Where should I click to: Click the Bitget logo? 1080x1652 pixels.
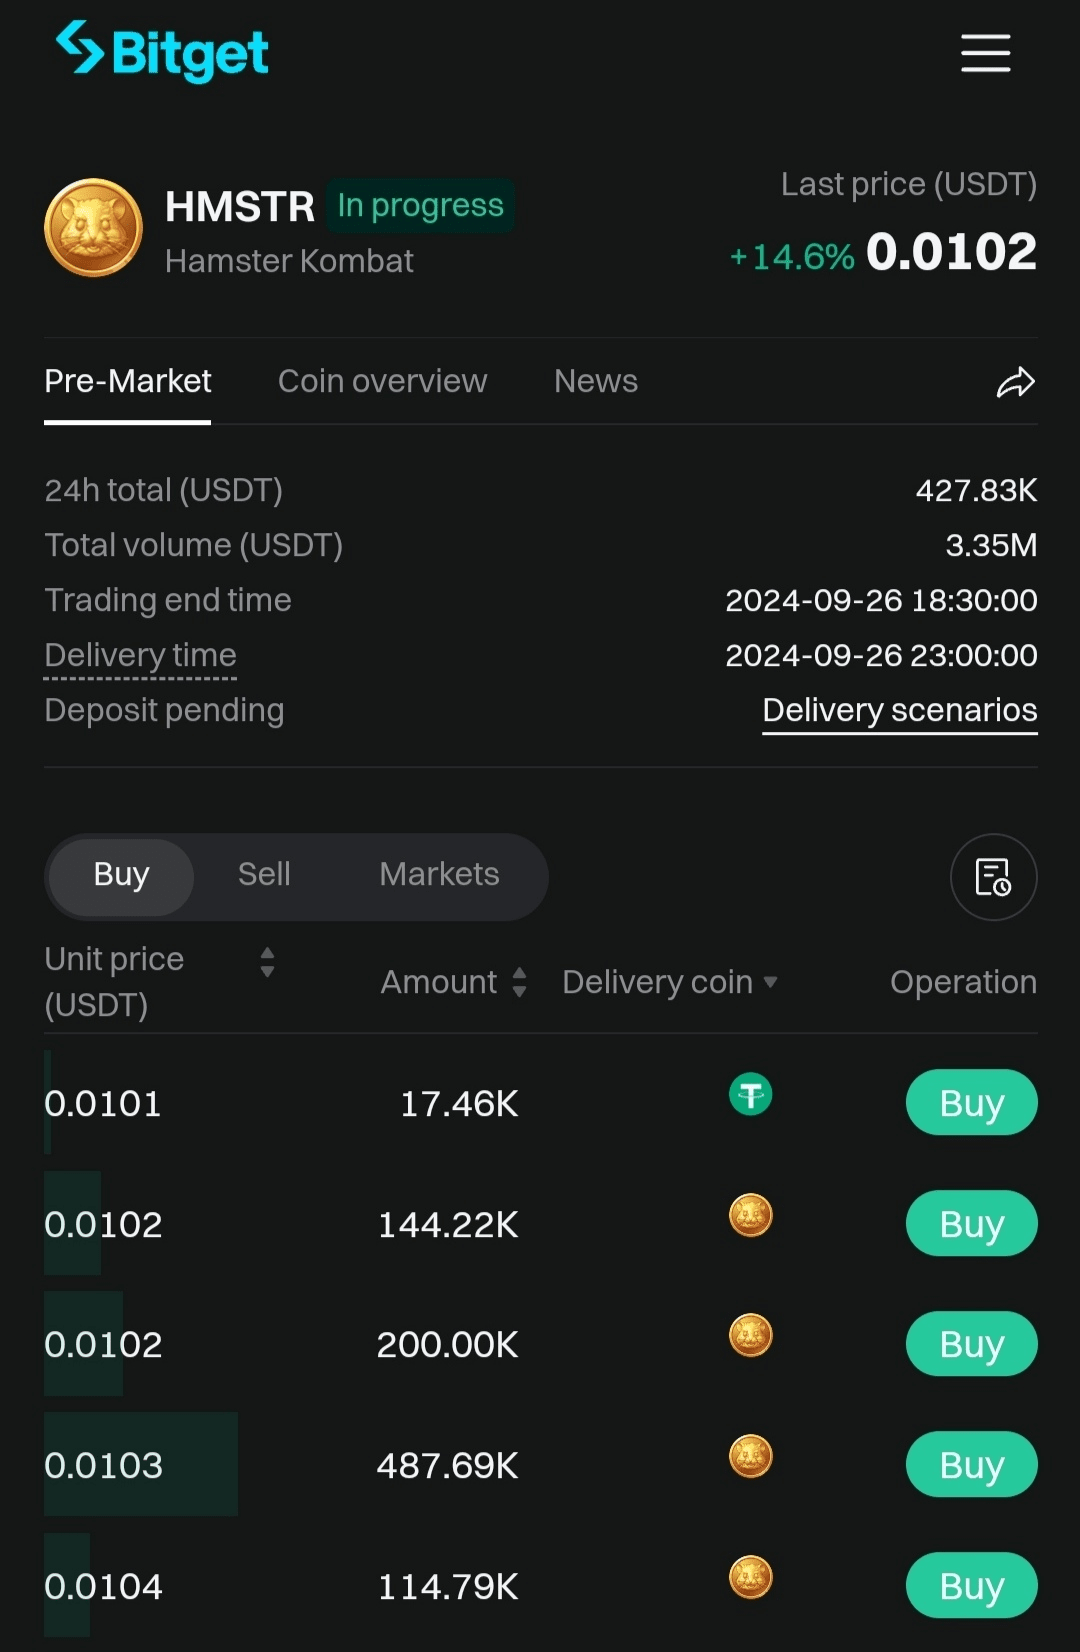click(162, 52)
